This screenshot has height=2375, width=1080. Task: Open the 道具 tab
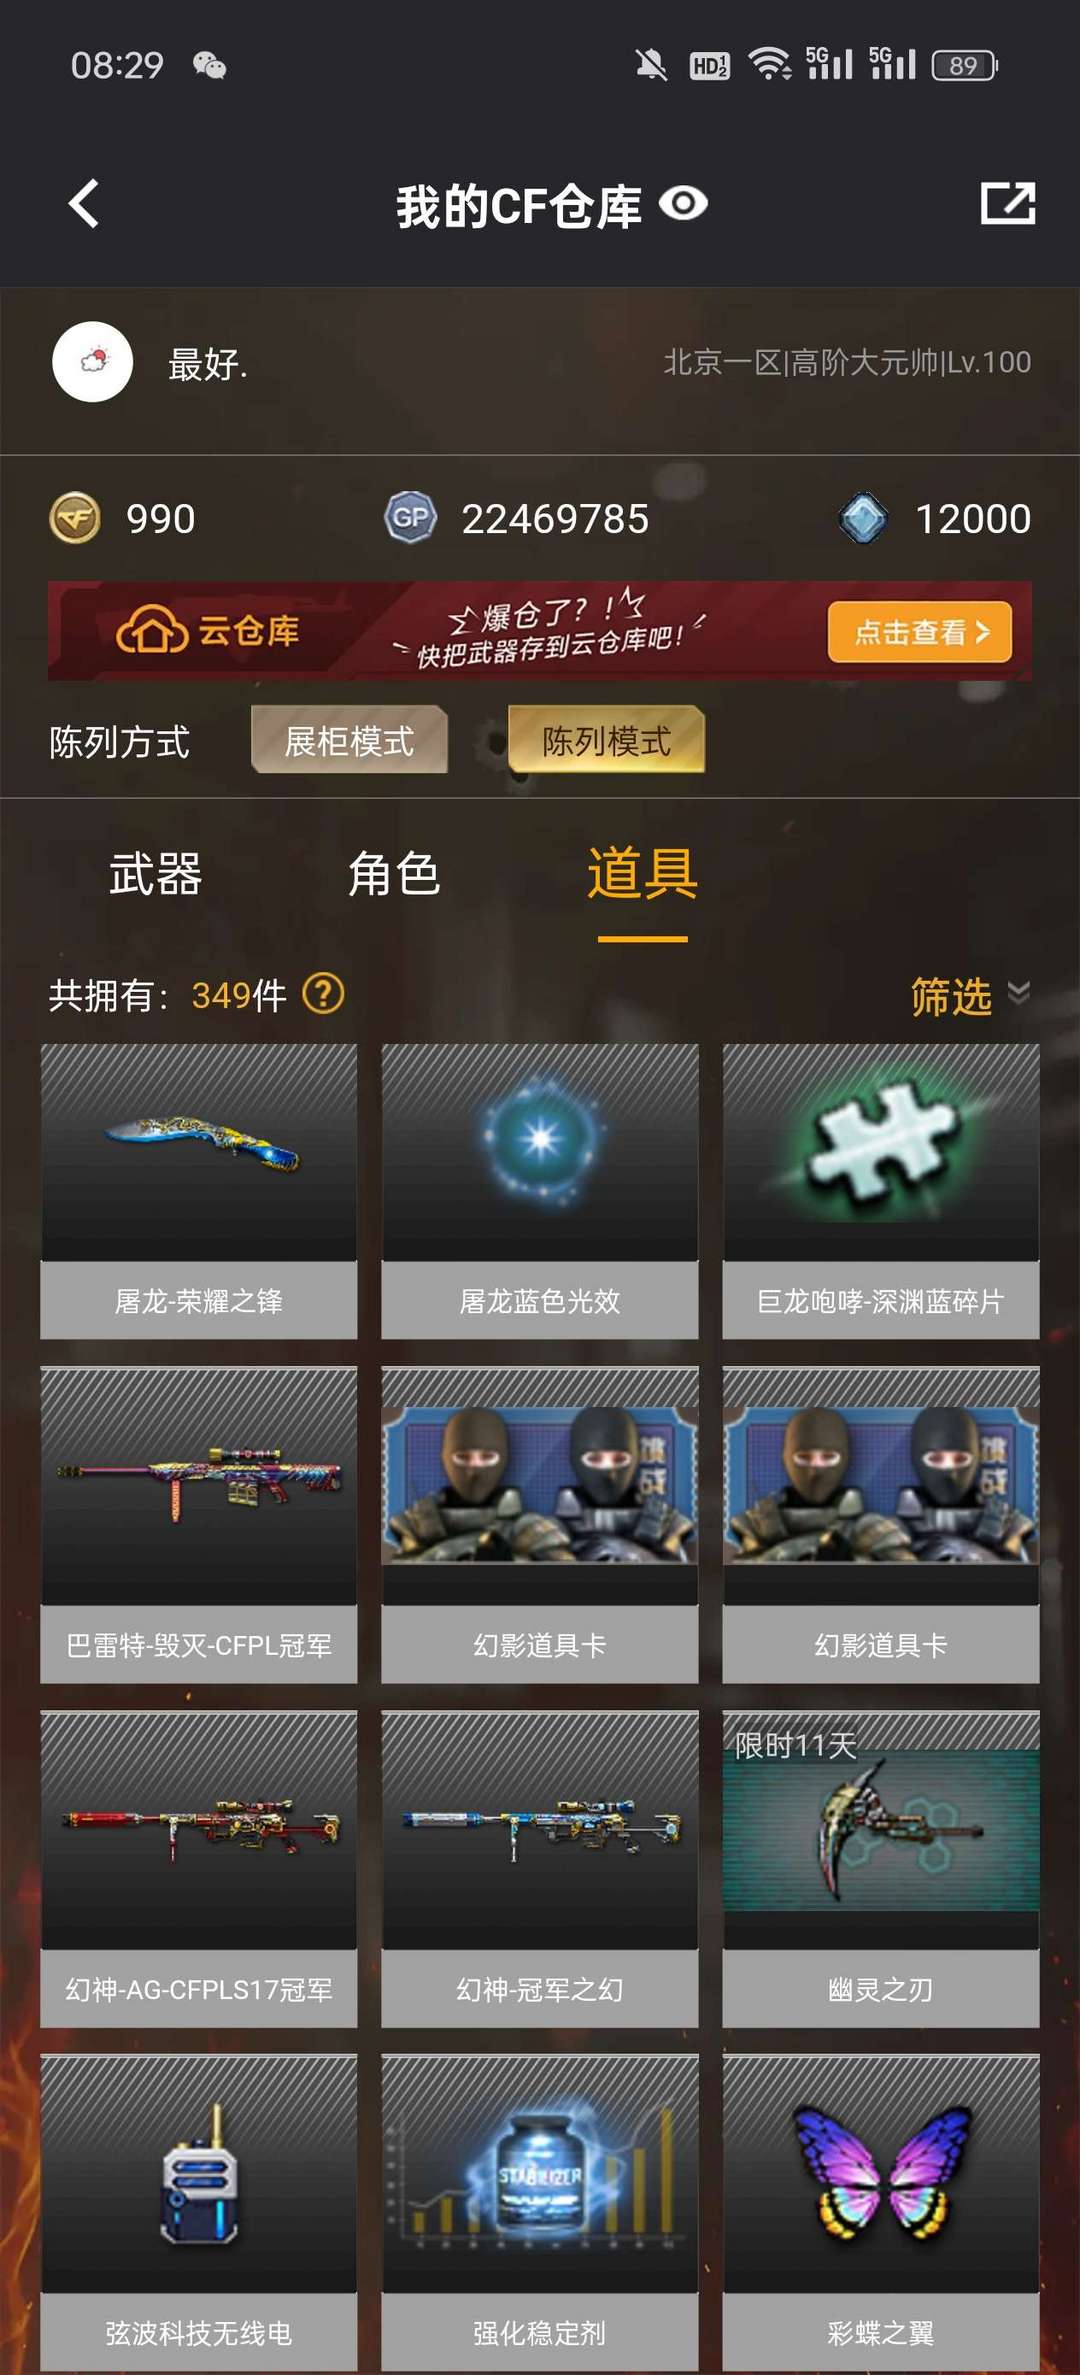[642, 874]
